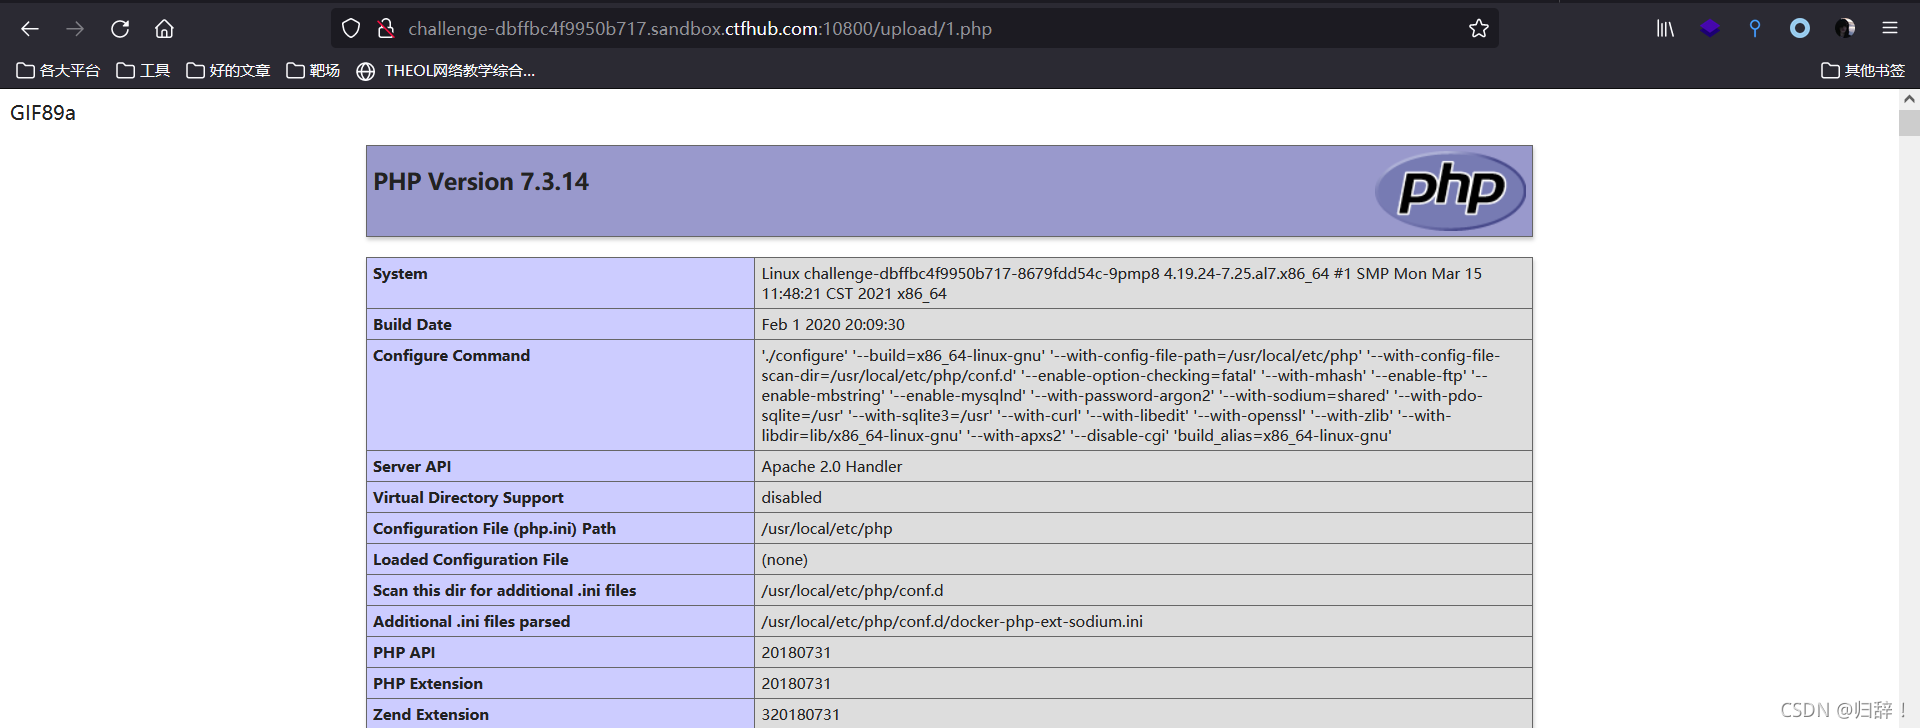
Task: Open the 各大平台 bookmarks folder
Action: 58,71
